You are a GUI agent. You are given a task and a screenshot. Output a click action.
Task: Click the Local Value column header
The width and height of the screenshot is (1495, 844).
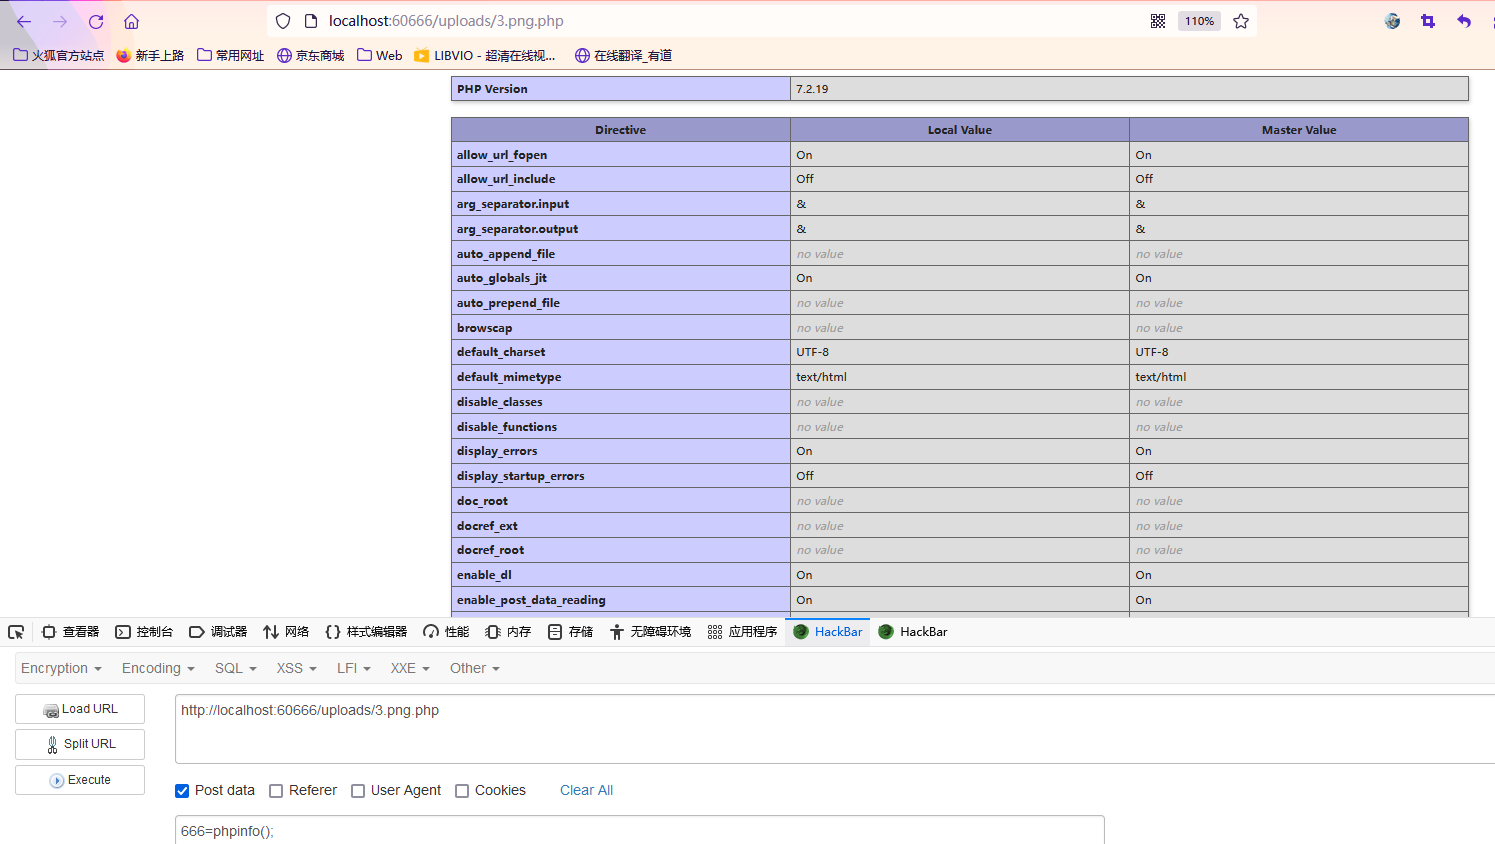coord(960,130)
